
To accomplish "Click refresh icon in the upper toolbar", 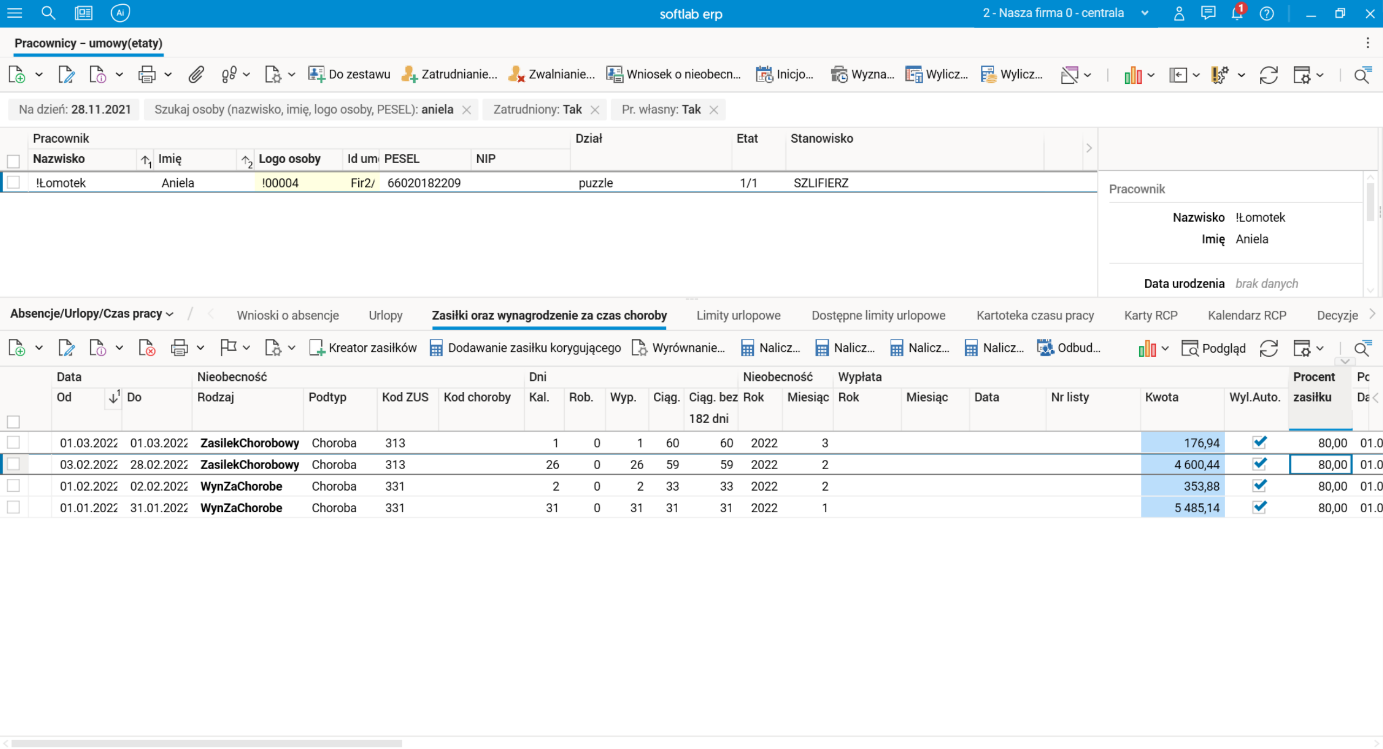I will click(x=1268, y=75).
